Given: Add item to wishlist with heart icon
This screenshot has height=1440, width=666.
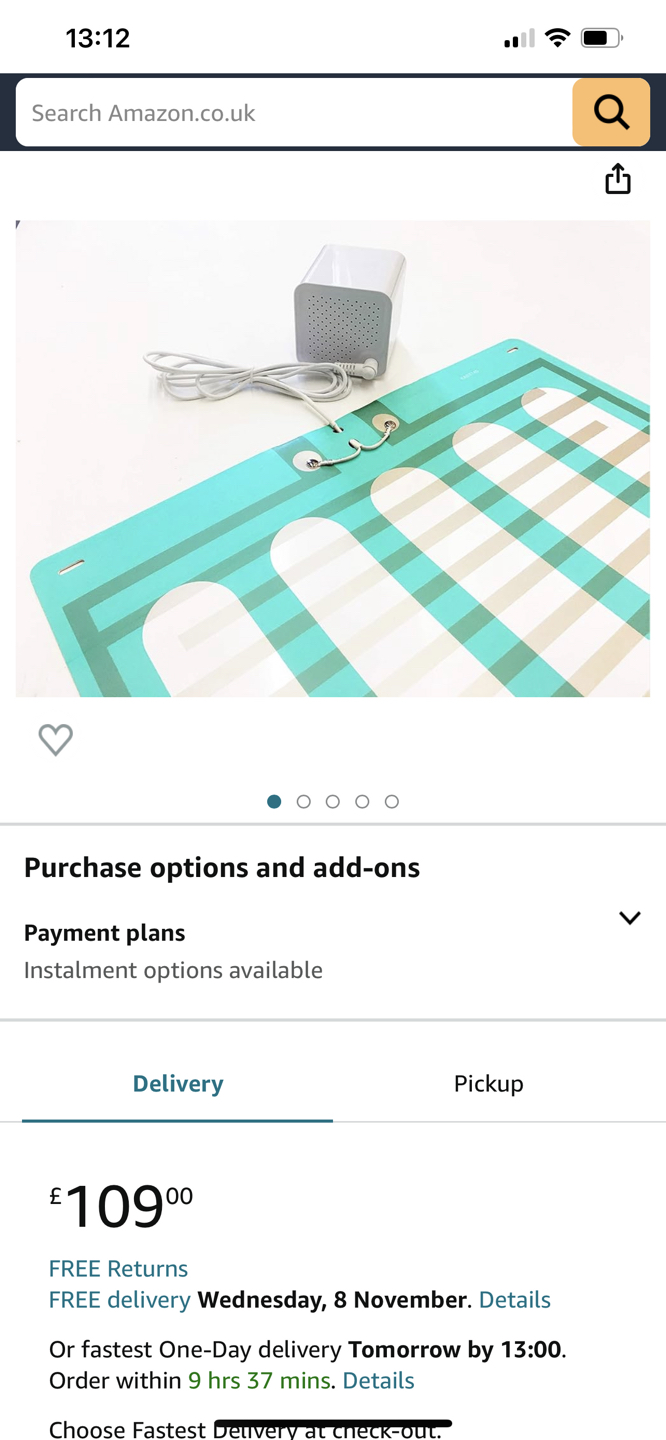Looking at the screenshot, I should (55, 740).
